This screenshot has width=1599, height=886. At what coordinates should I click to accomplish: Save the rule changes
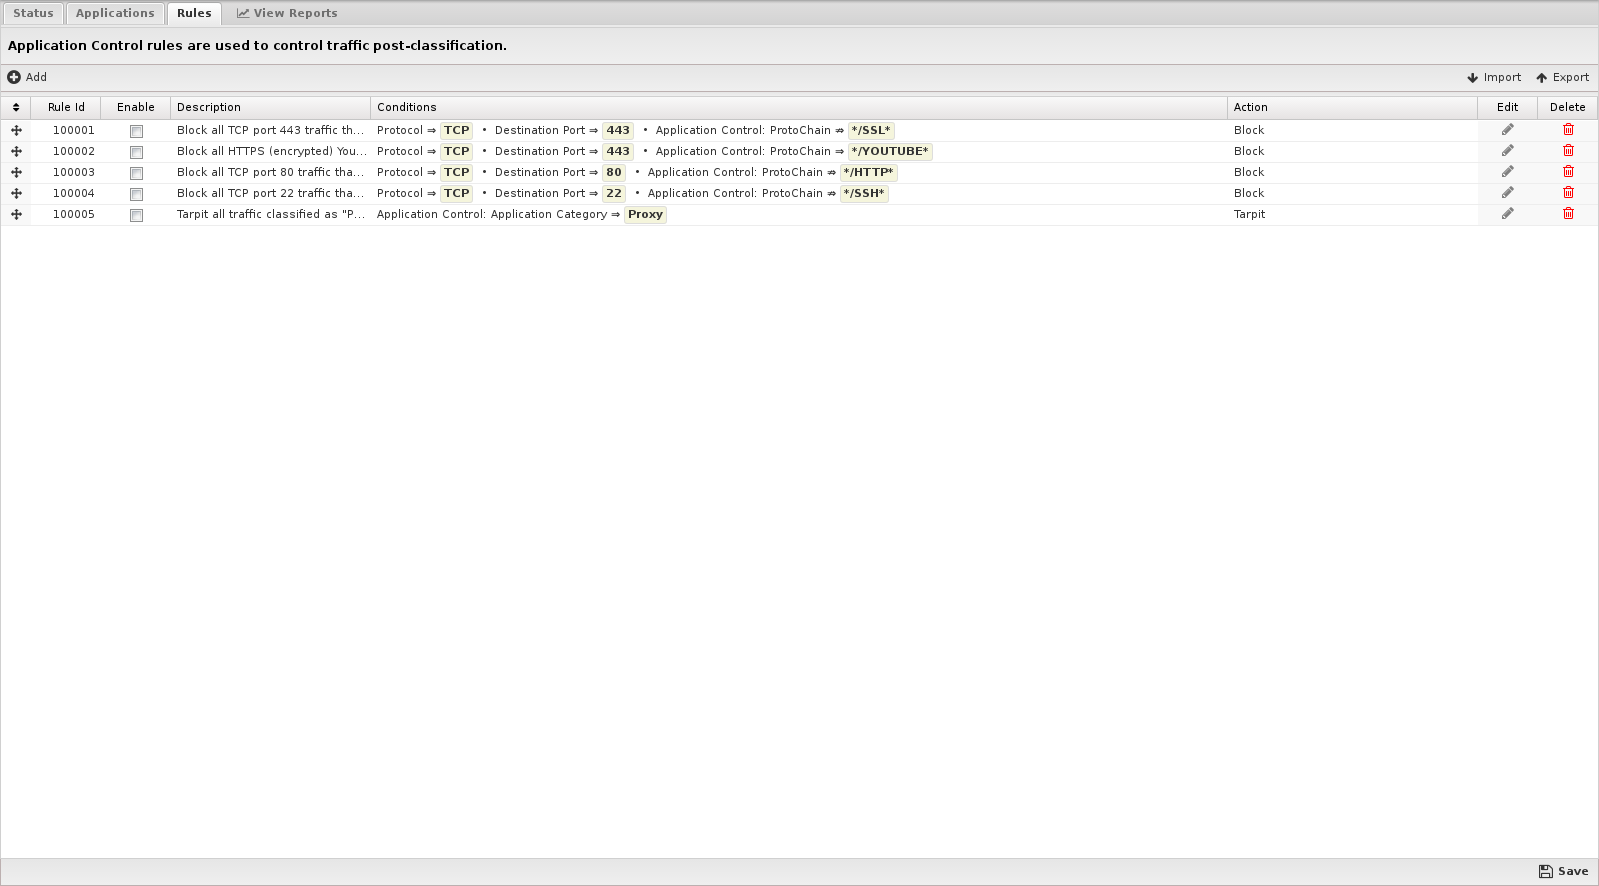click(1563, 871)
